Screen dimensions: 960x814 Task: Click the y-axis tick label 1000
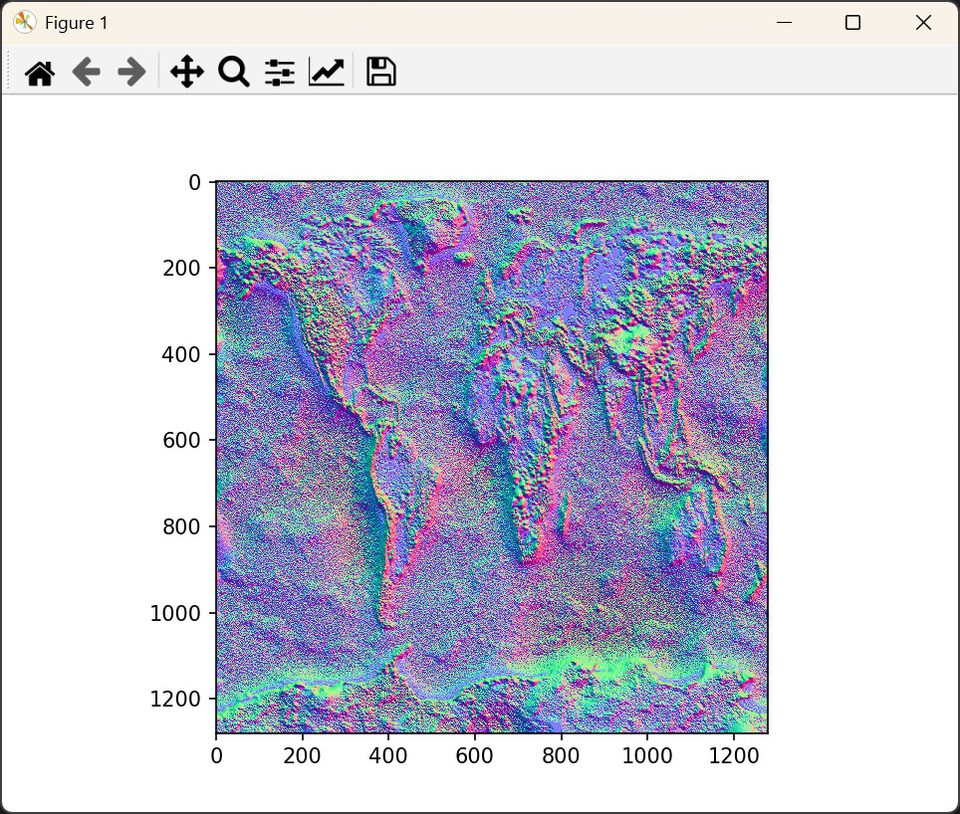pos(175,613)
